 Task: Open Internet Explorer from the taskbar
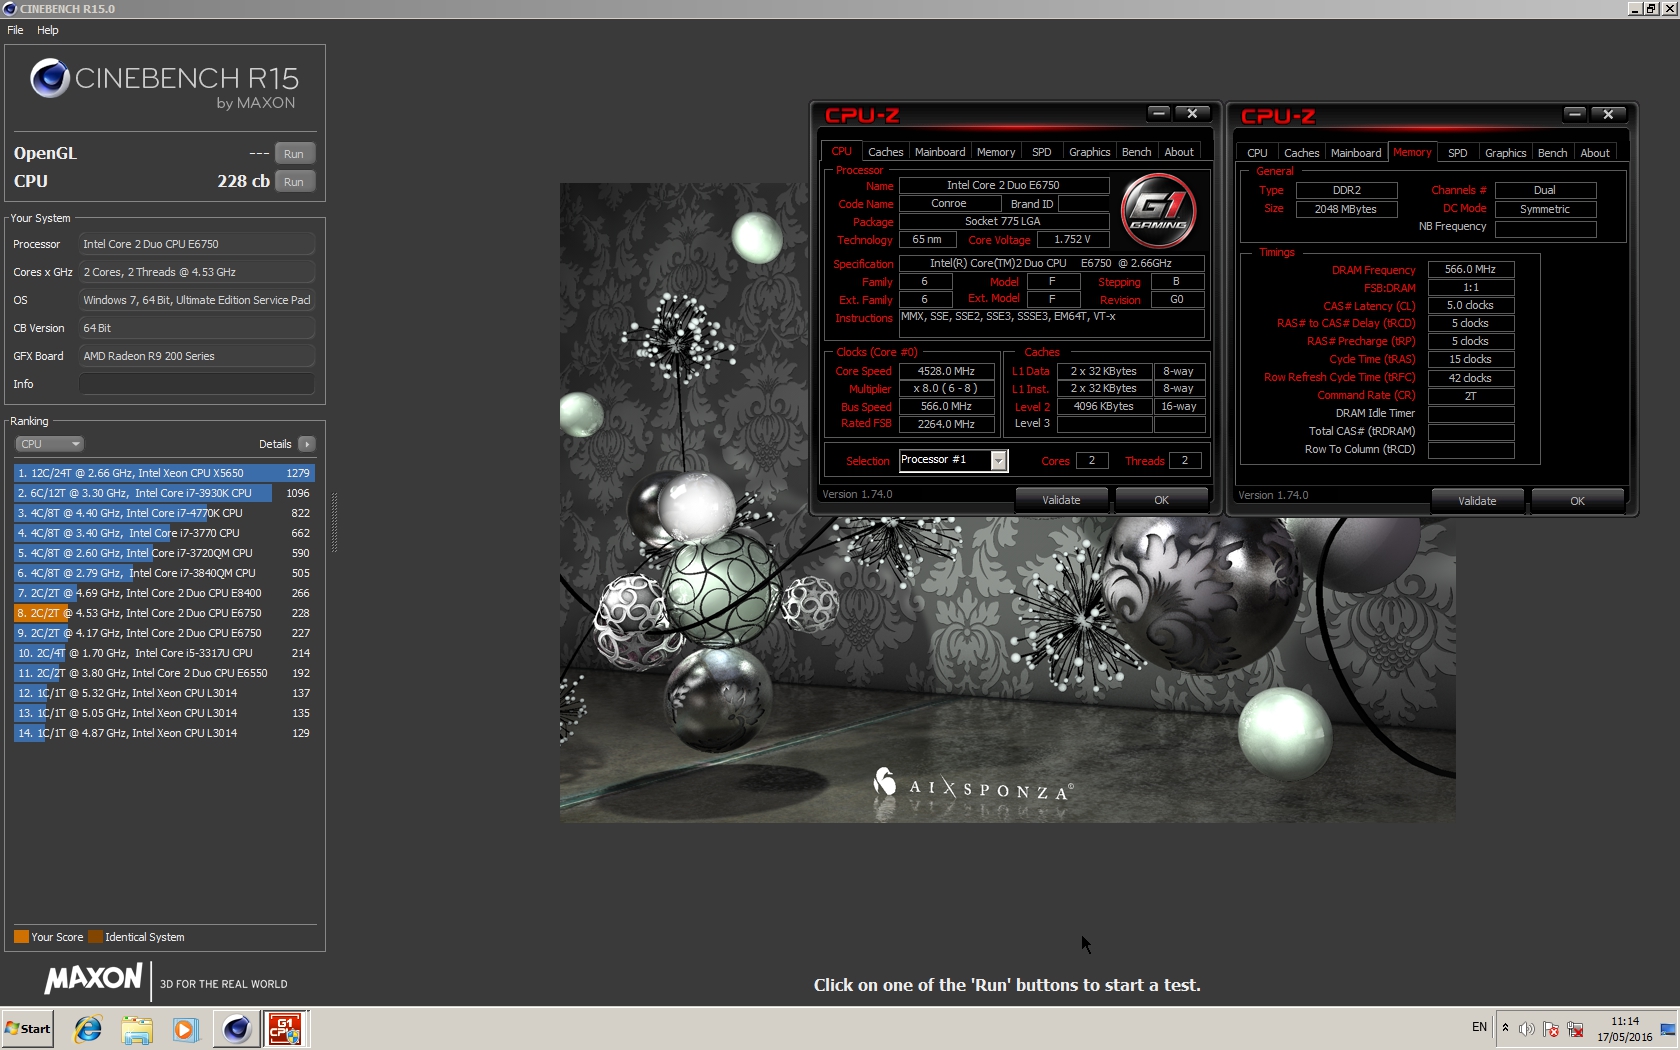coord(88,1028)
